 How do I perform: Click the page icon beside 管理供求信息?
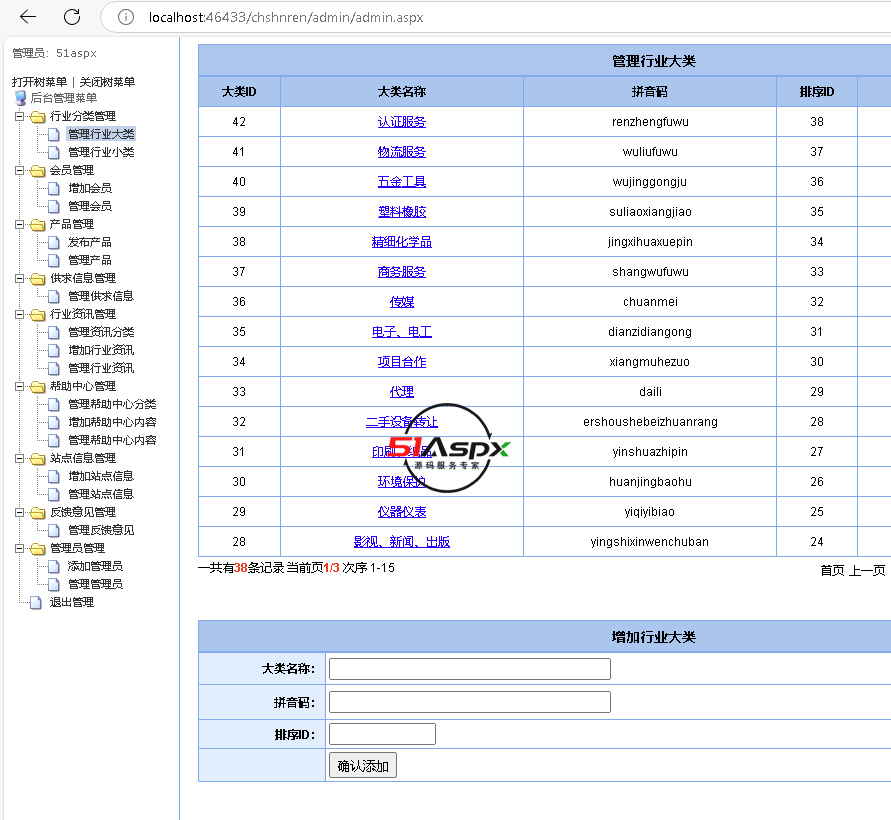pos(54,296)
